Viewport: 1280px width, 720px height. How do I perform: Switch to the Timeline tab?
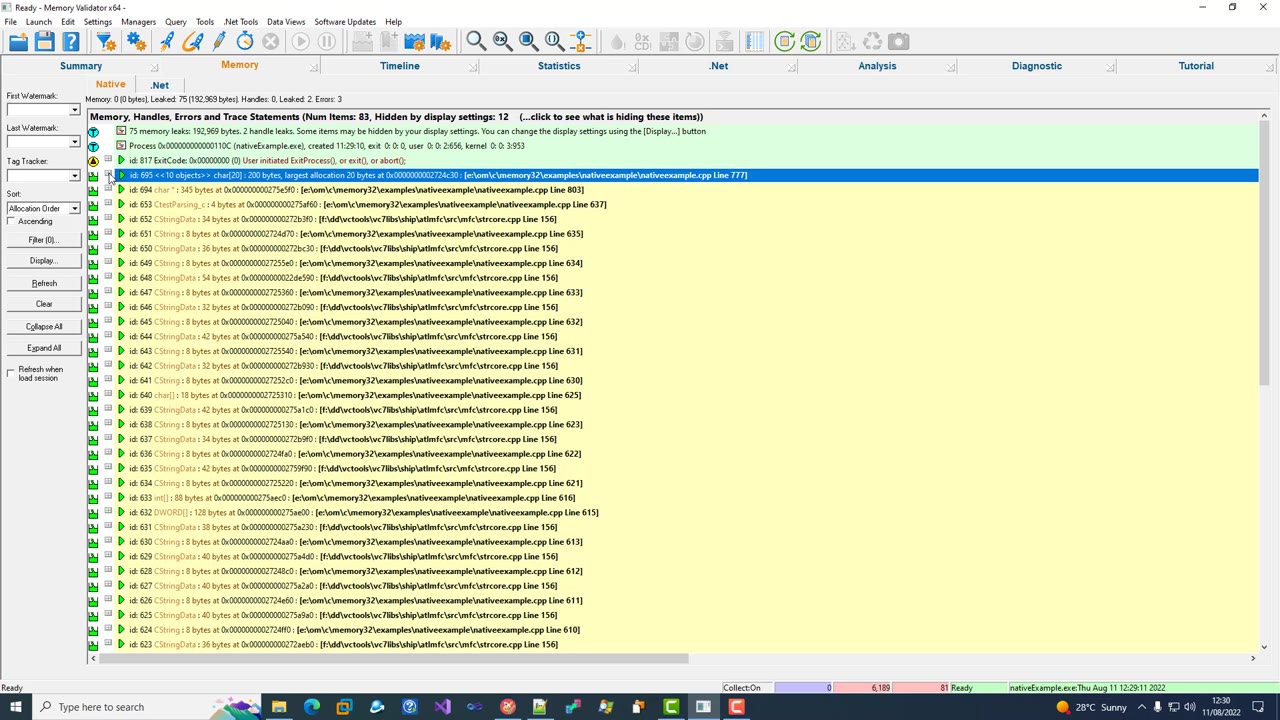point(399,66)
